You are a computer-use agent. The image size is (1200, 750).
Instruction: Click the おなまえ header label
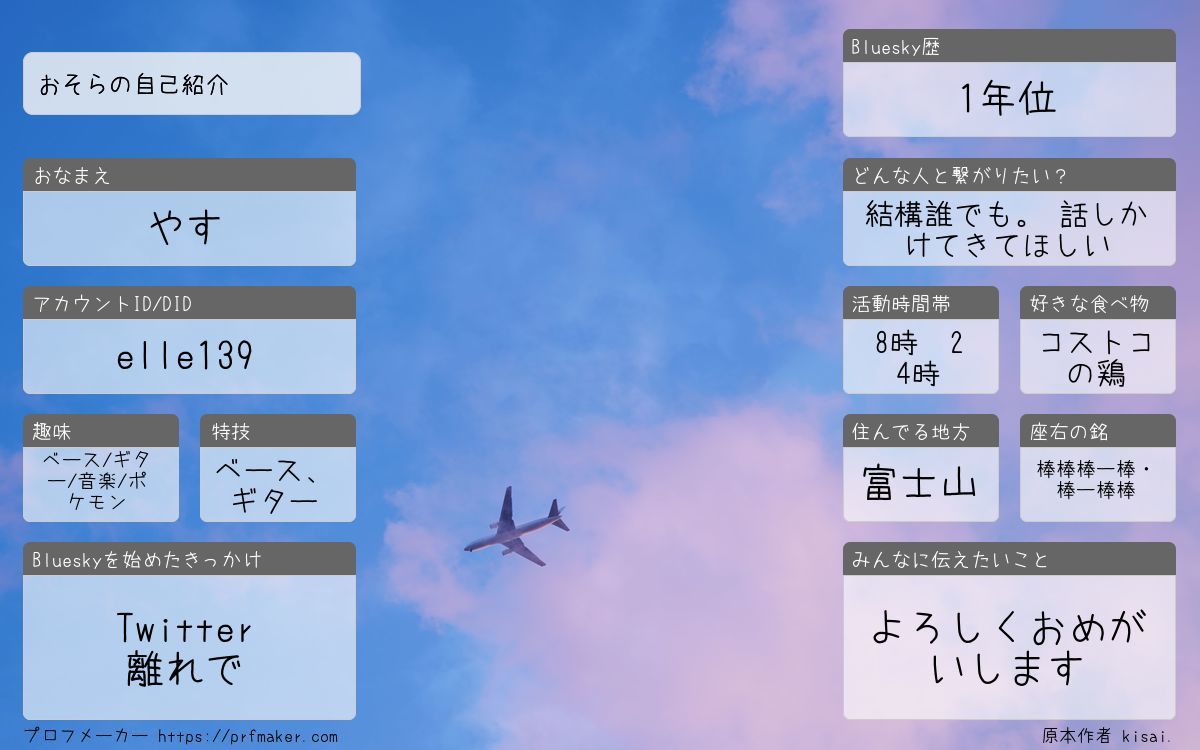73,176
